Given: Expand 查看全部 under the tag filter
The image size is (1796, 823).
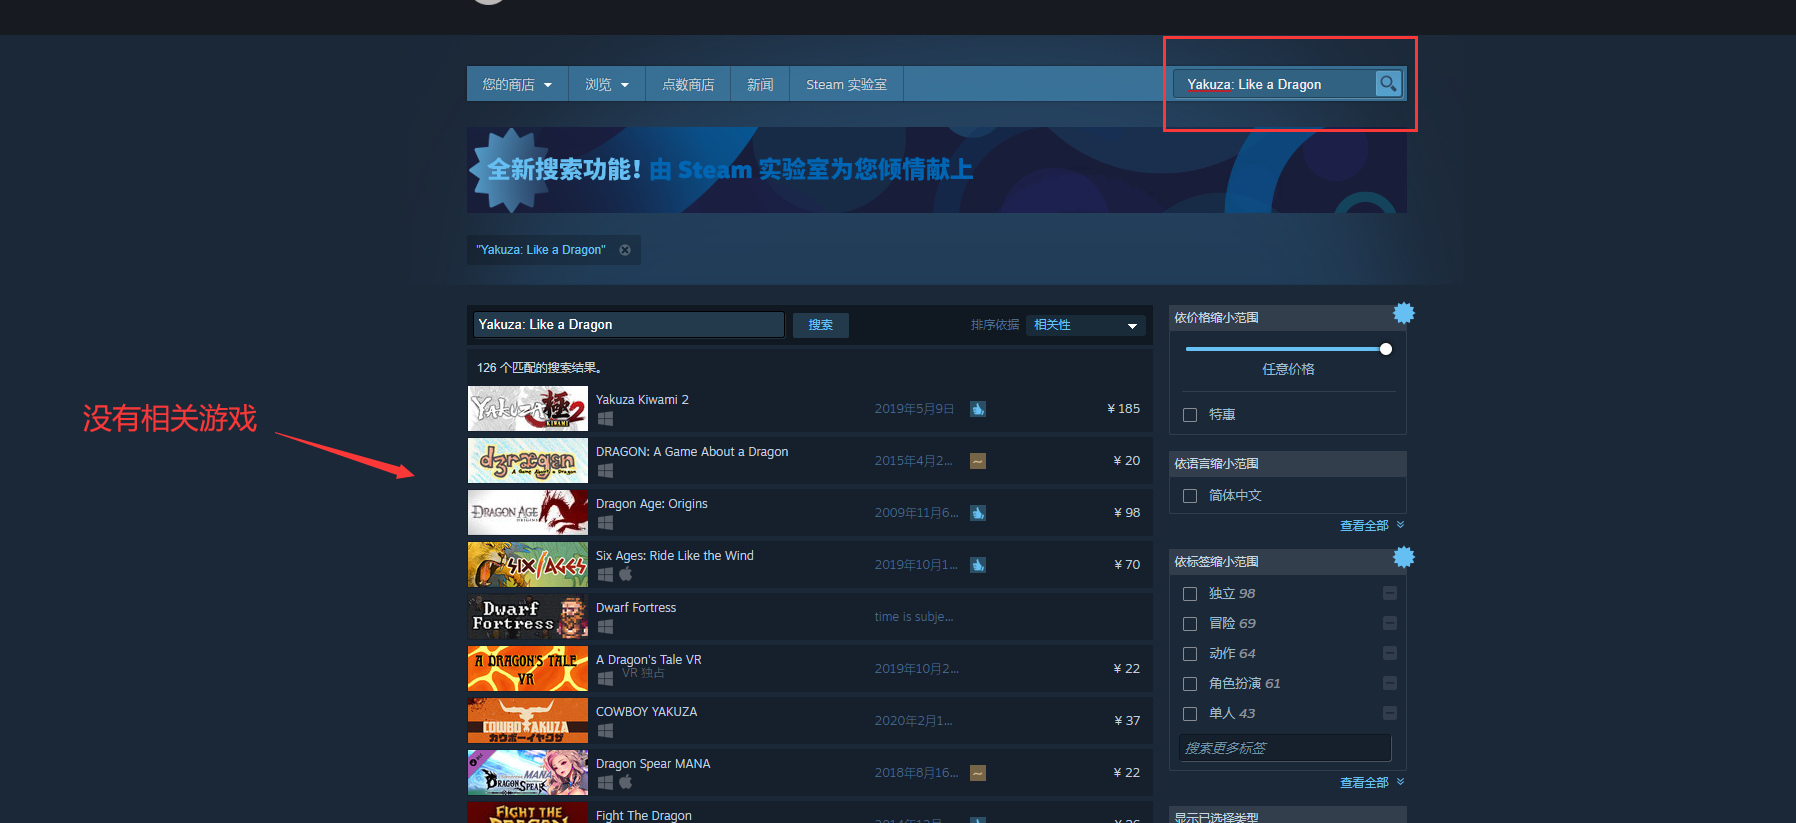Looking at the screenshot, I should pos(1372,782).
